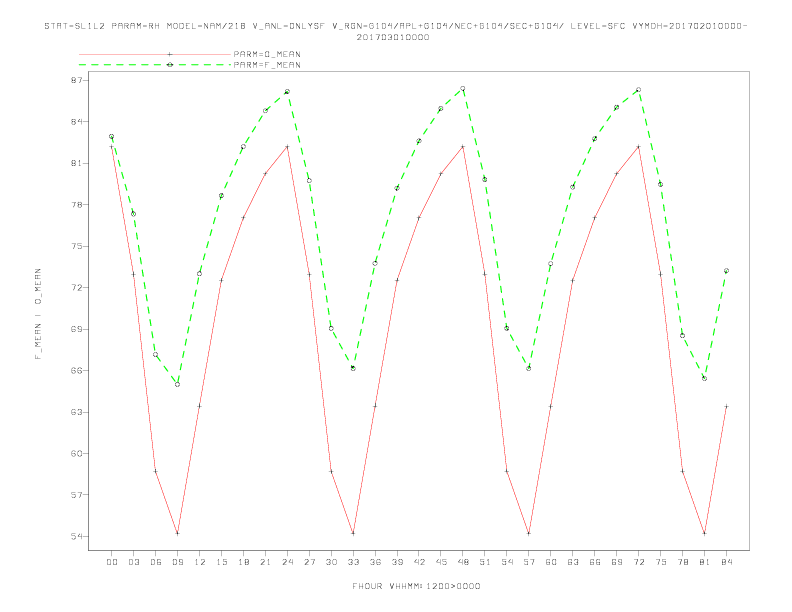Click x-axis tick label 00

coord(112,562)
